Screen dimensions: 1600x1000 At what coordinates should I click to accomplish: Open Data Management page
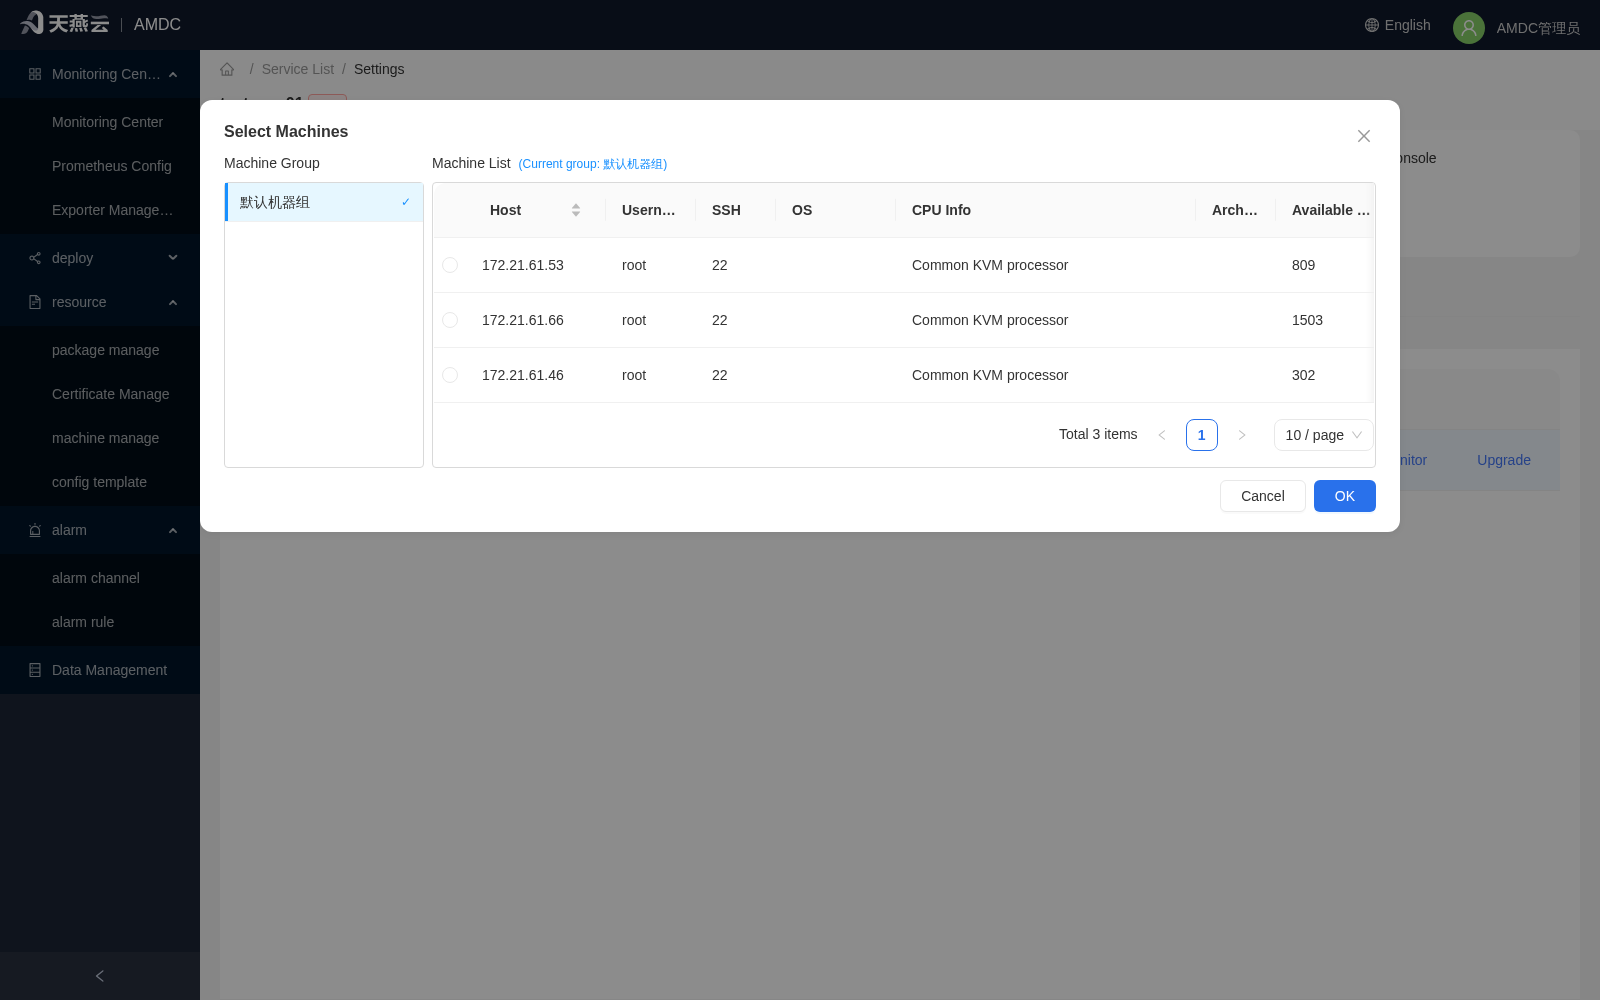[x=100, y=670]
